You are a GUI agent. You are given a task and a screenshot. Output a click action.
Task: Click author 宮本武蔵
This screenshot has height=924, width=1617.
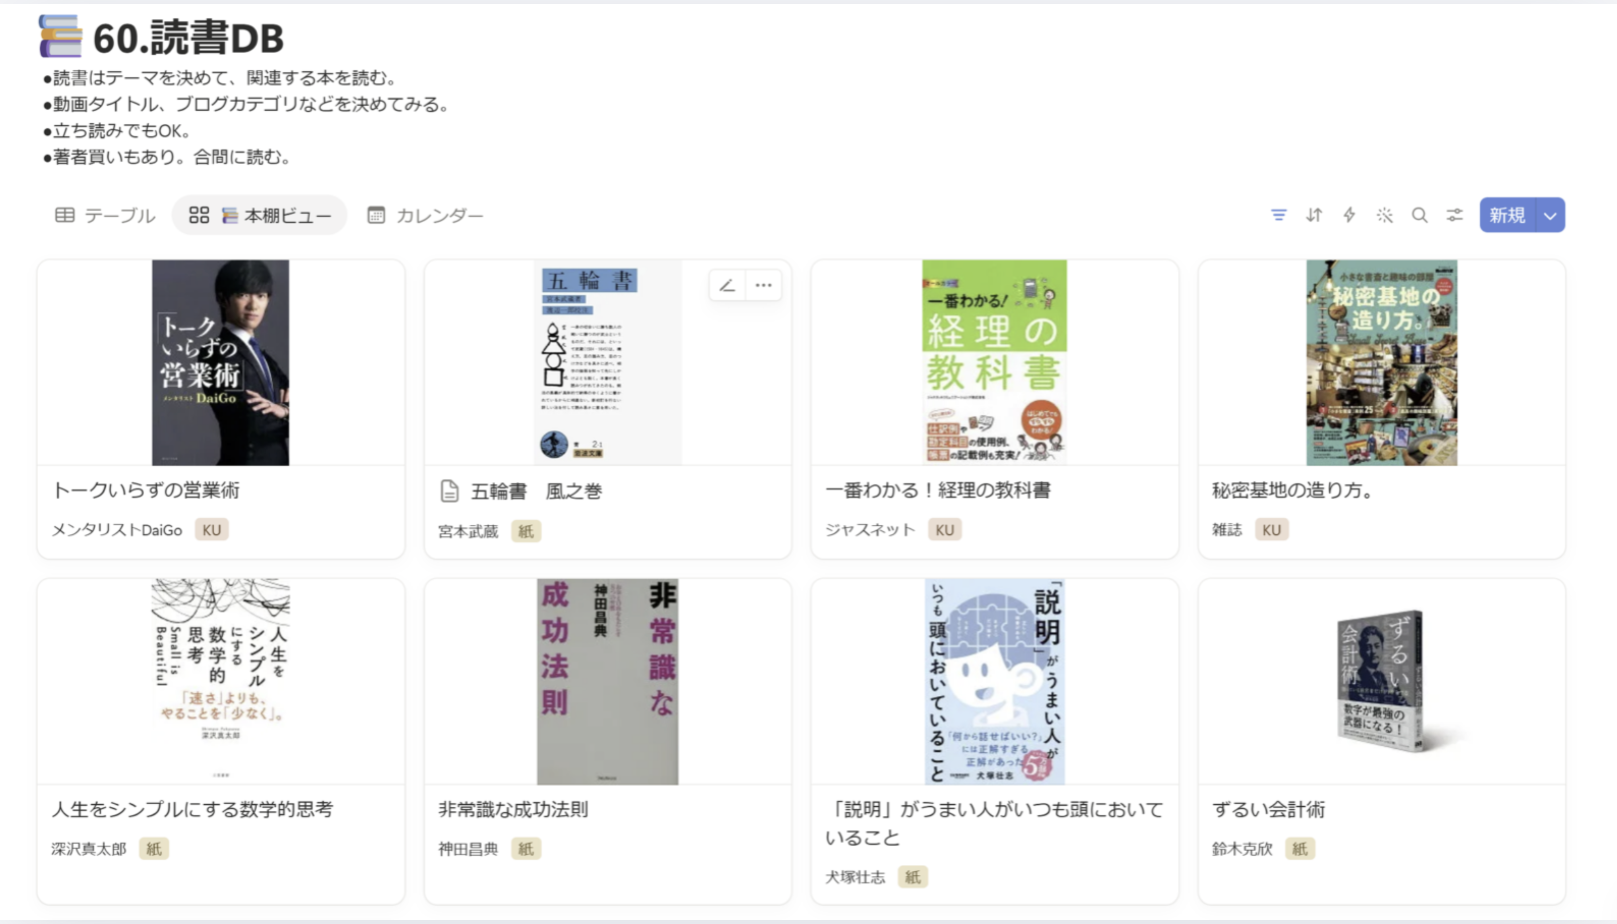click(x=468, y=531)
